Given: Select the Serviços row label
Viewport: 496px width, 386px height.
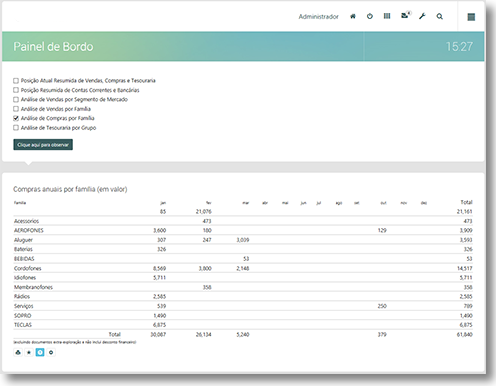Looking at the screenshot, I should (x=24, y=306).
